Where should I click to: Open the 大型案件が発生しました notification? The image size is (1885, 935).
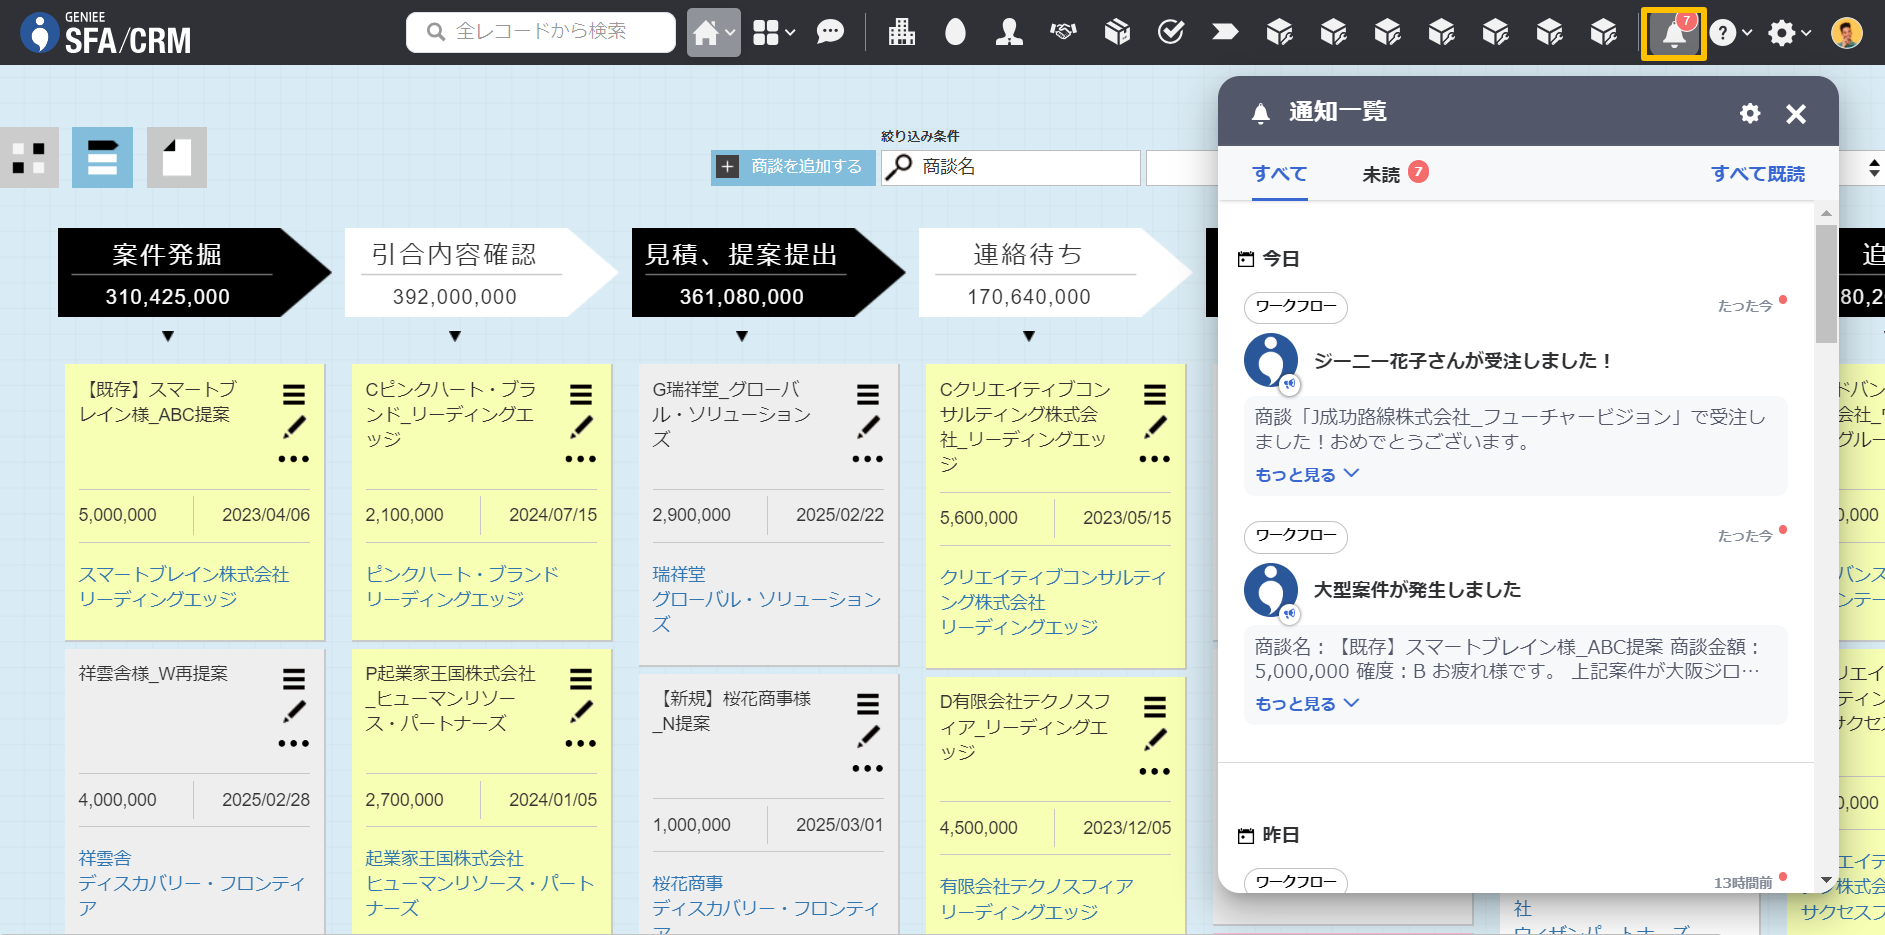click(1417, 590)
